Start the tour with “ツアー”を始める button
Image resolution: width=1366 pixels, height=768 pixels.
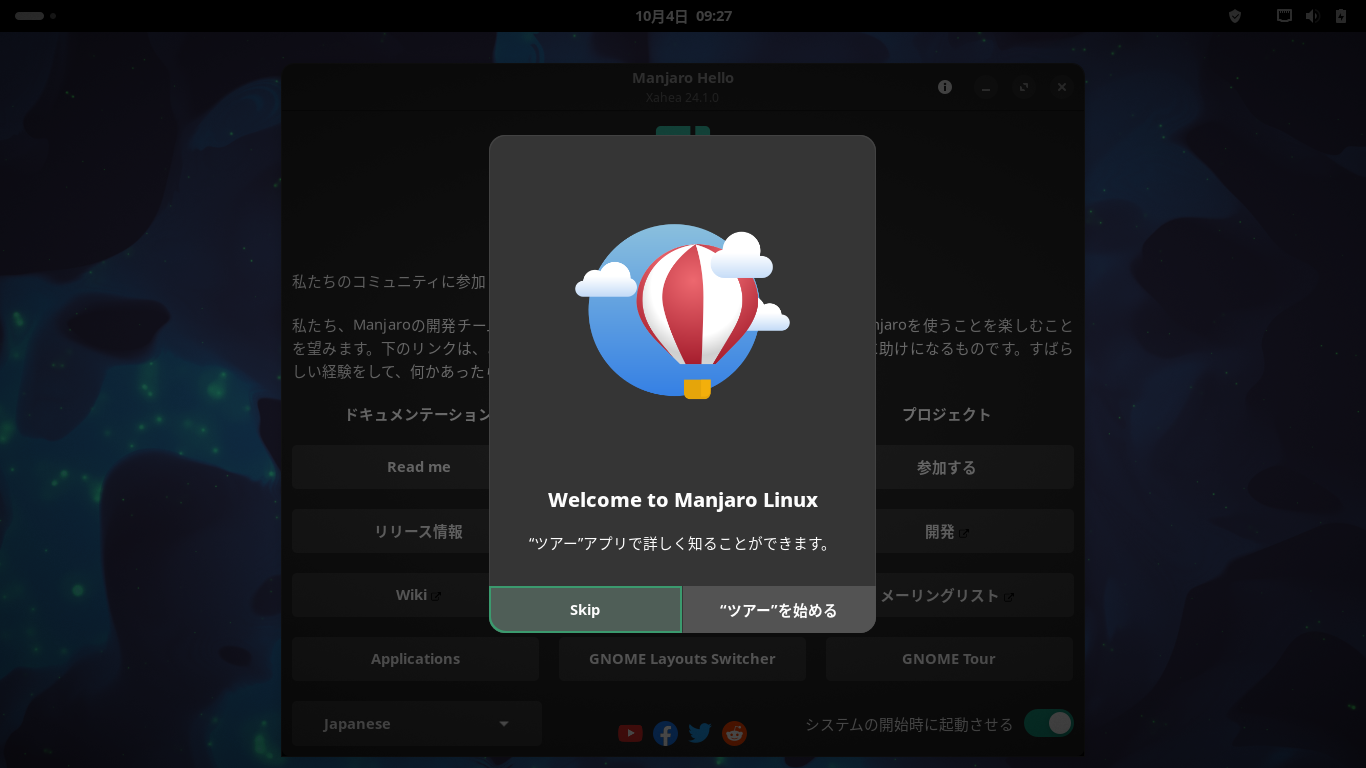click(x=778, y=609)
